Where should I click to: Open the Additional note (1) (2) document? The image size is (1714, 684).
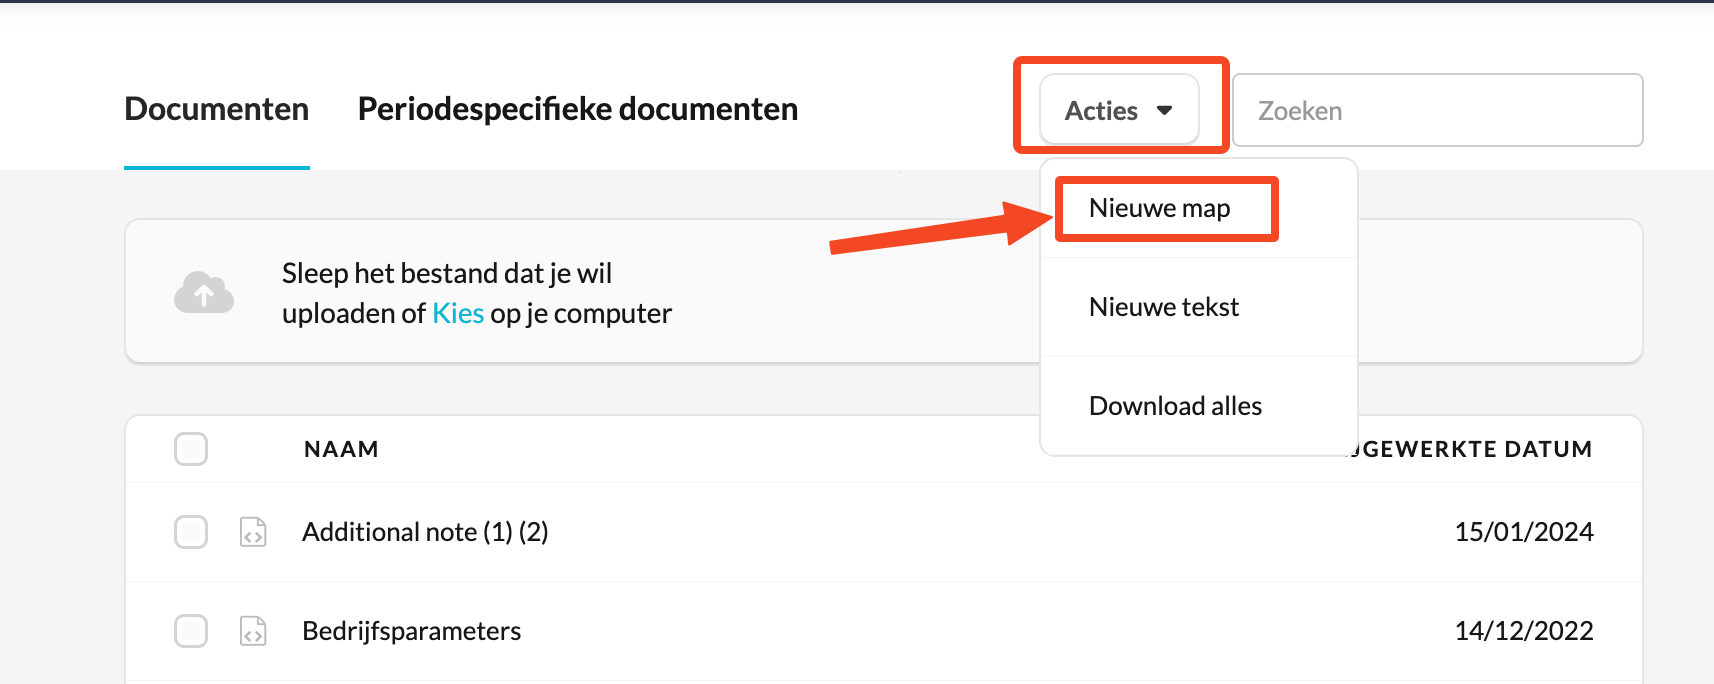[x=425, y=532]
